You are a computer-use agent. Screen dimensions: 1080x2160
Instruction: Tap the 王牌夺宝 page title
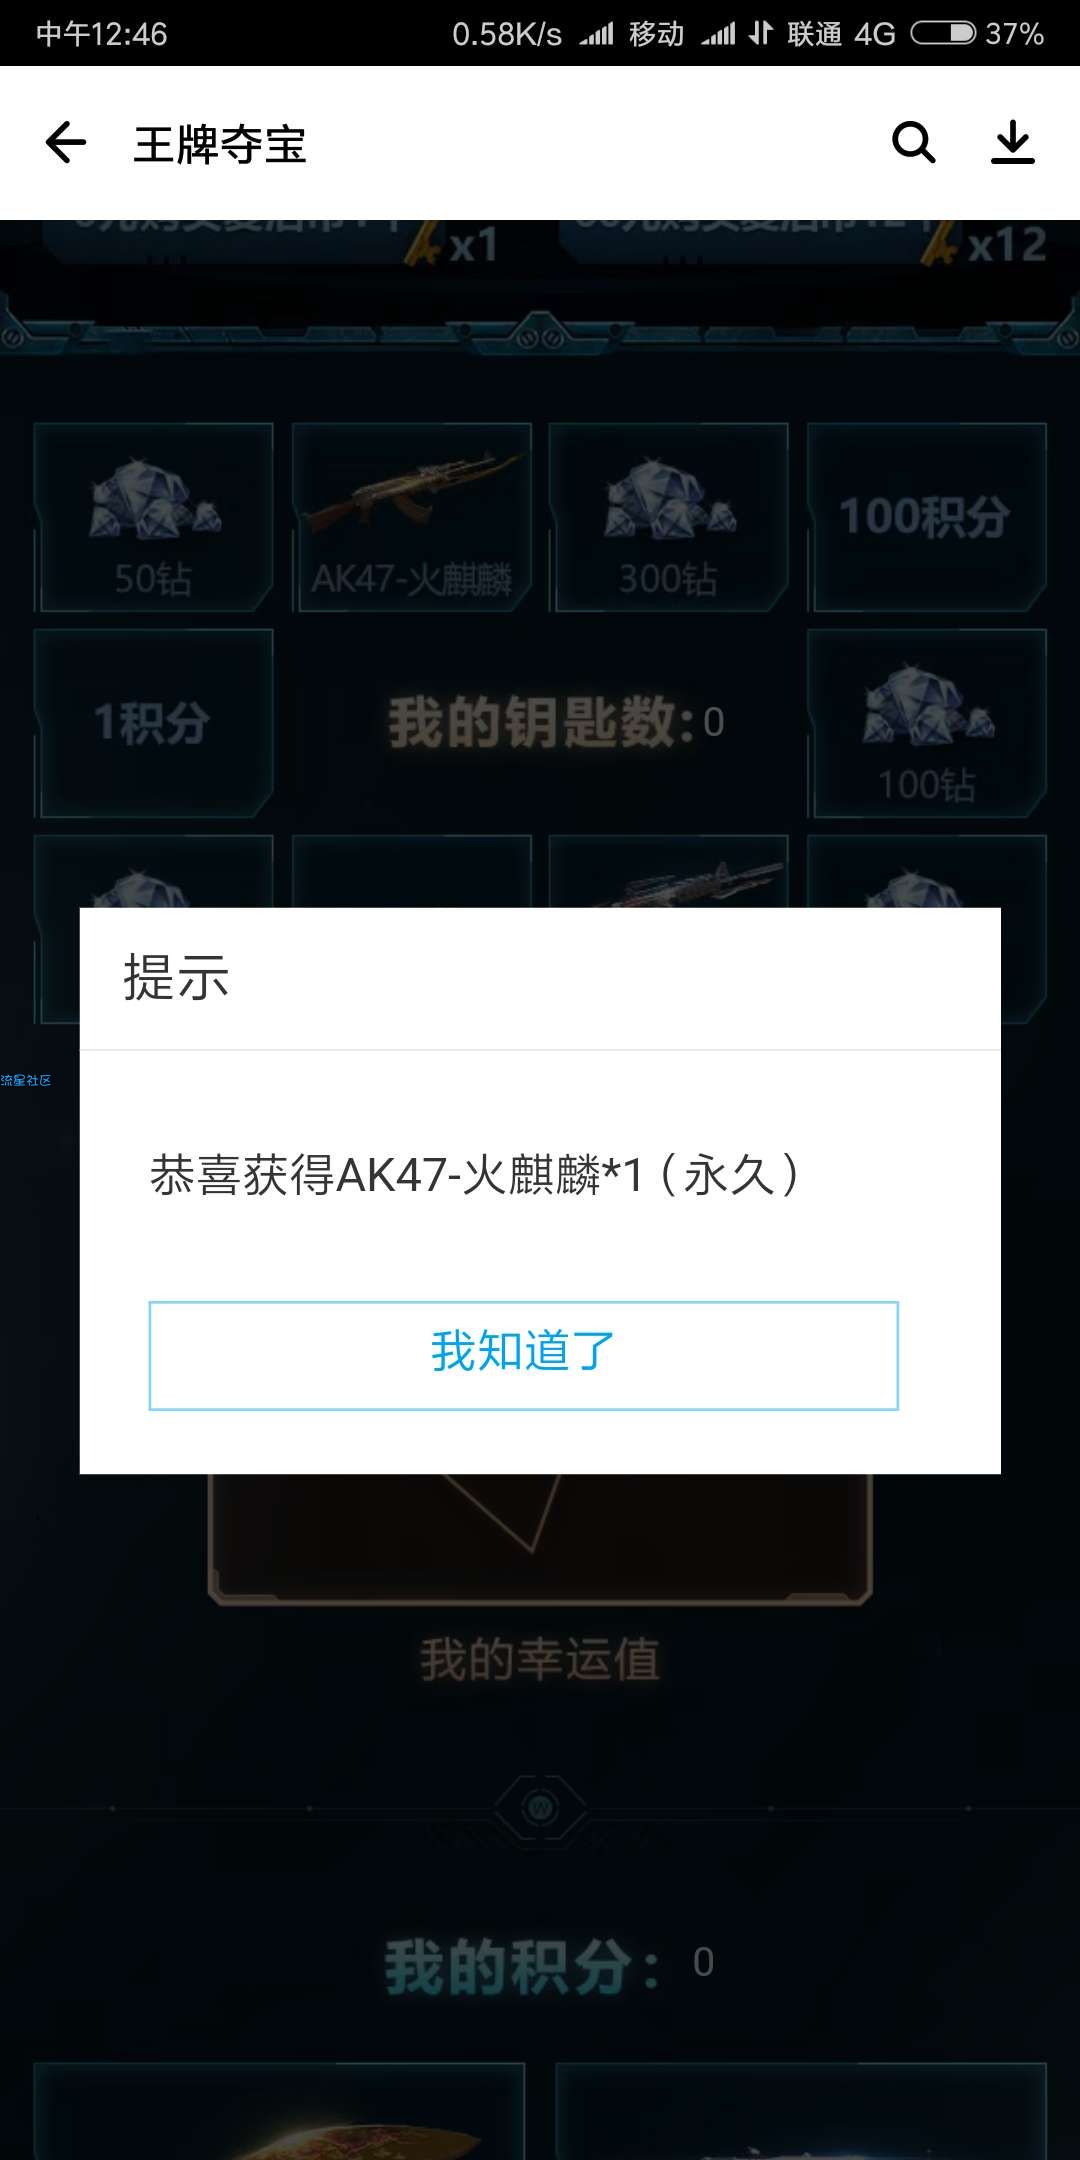(220, 144)
